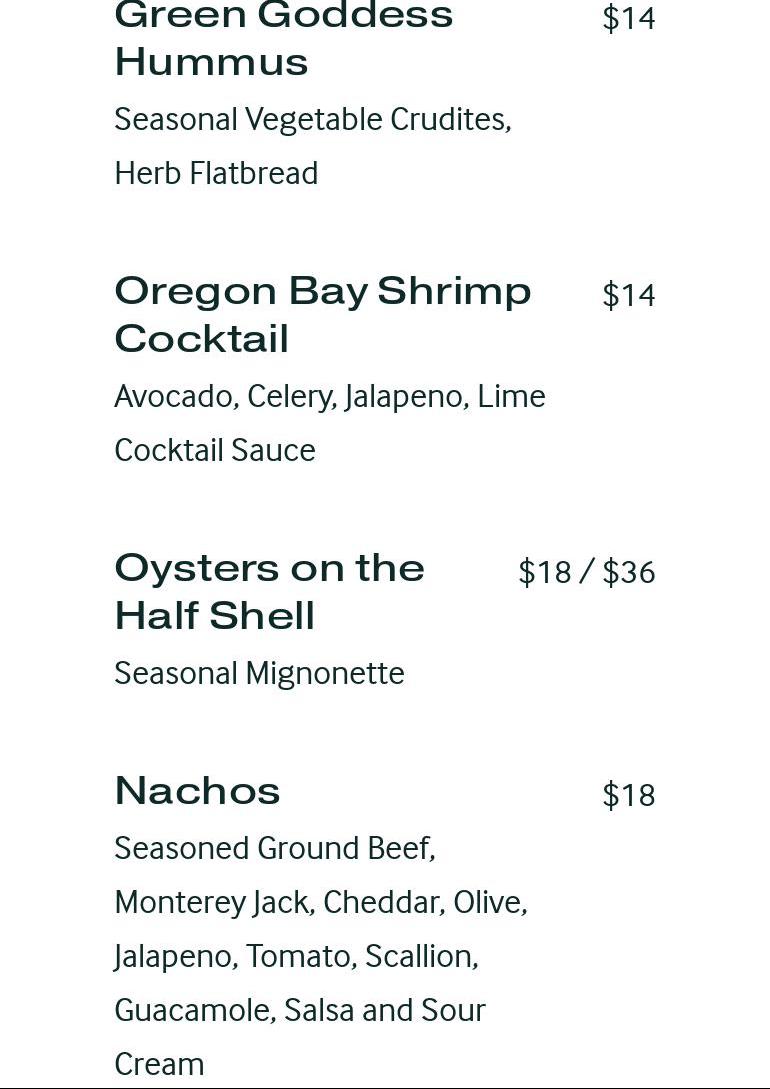770x1089 pixels.
Task: Select the Nachos heading
Action: tap(197, 791)
